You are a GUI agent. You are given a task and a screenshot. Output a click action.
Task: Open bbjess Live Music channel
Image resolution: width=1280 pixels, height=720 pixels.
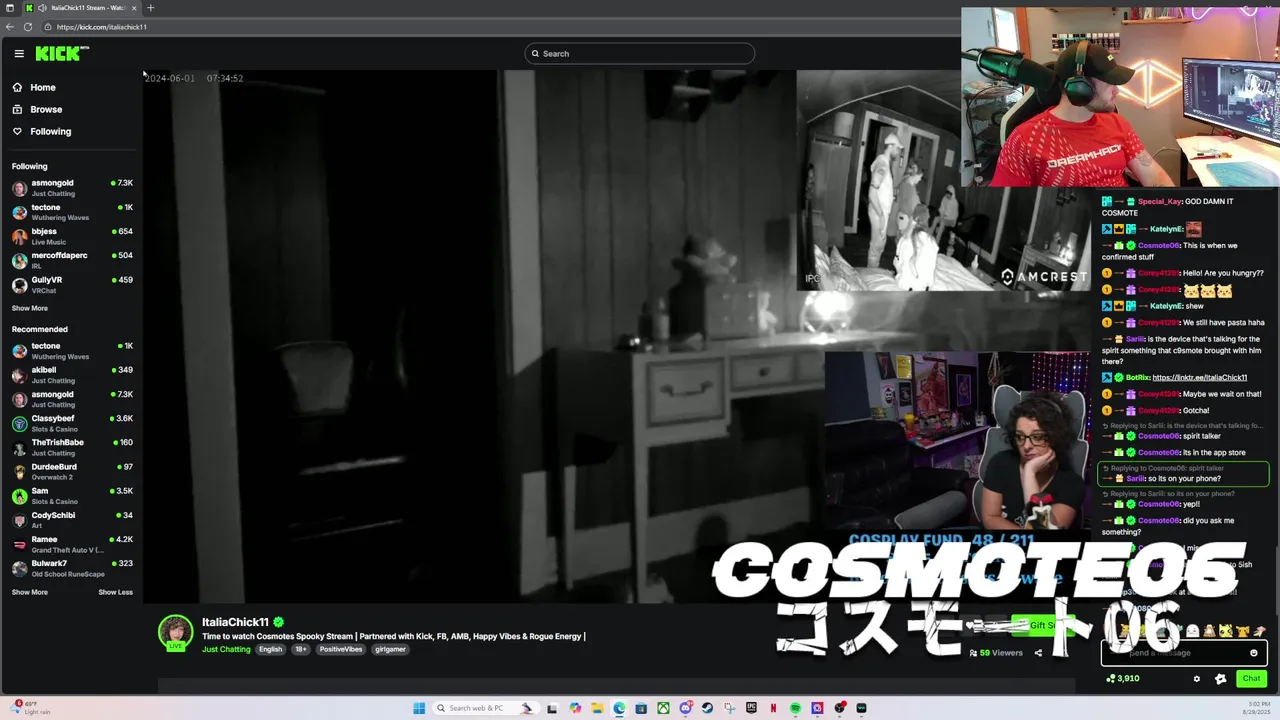(x=72, y=236)
